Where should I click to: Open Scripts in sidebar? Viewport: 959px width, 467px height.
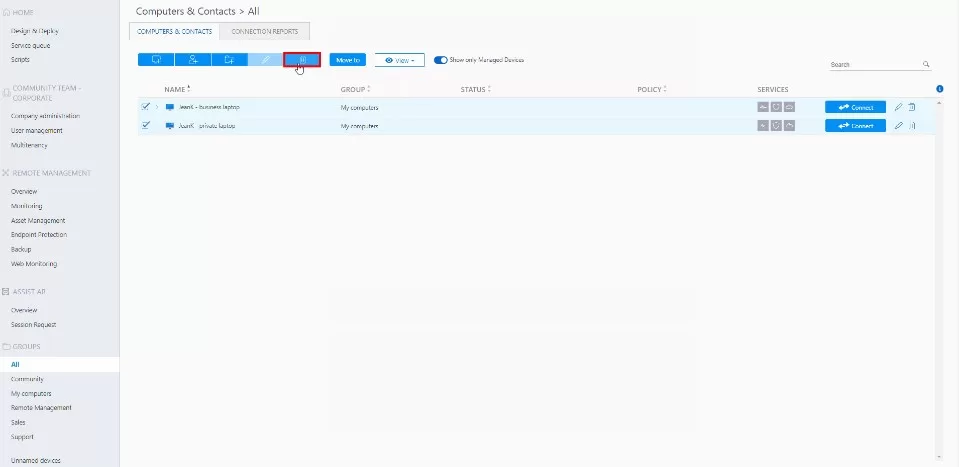20,59
